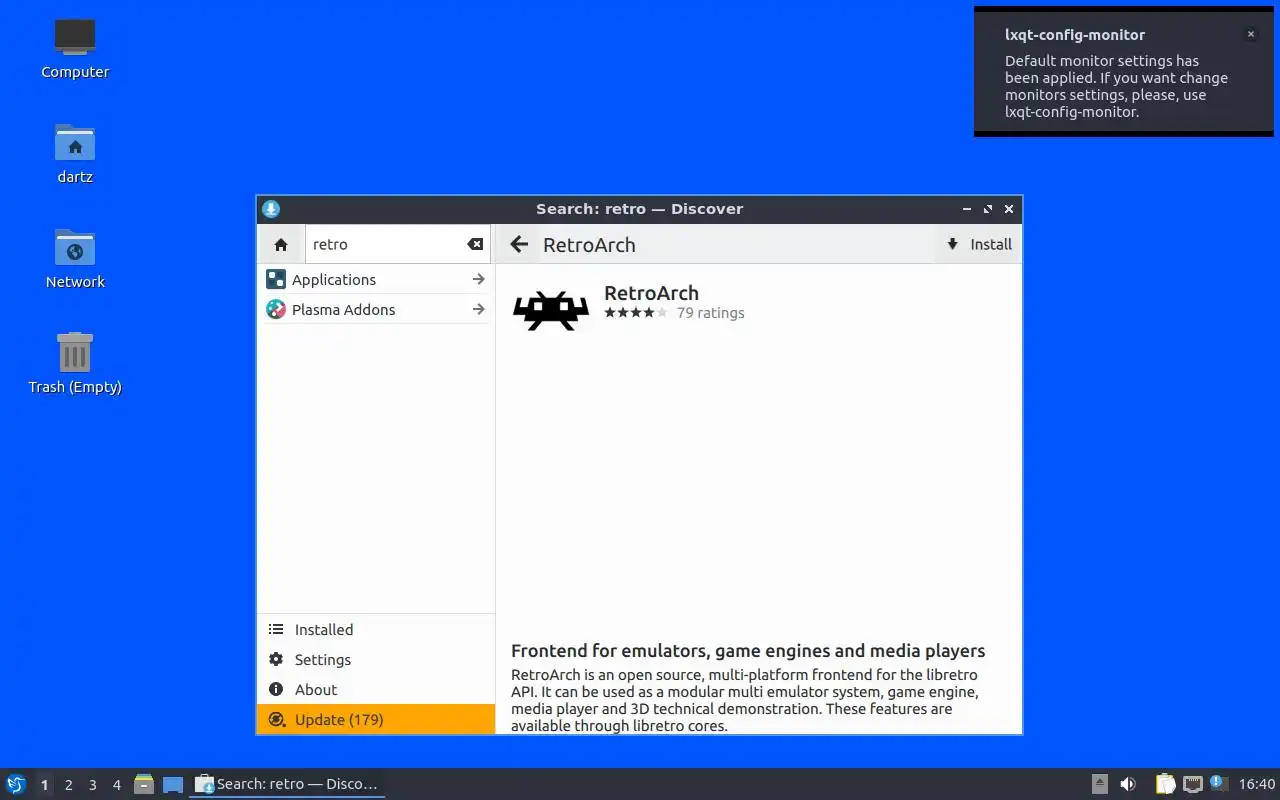Click the volume speaker tray icon
Image resolution: width=1280 pixels, height=800 pixels.
(1128, 784)
